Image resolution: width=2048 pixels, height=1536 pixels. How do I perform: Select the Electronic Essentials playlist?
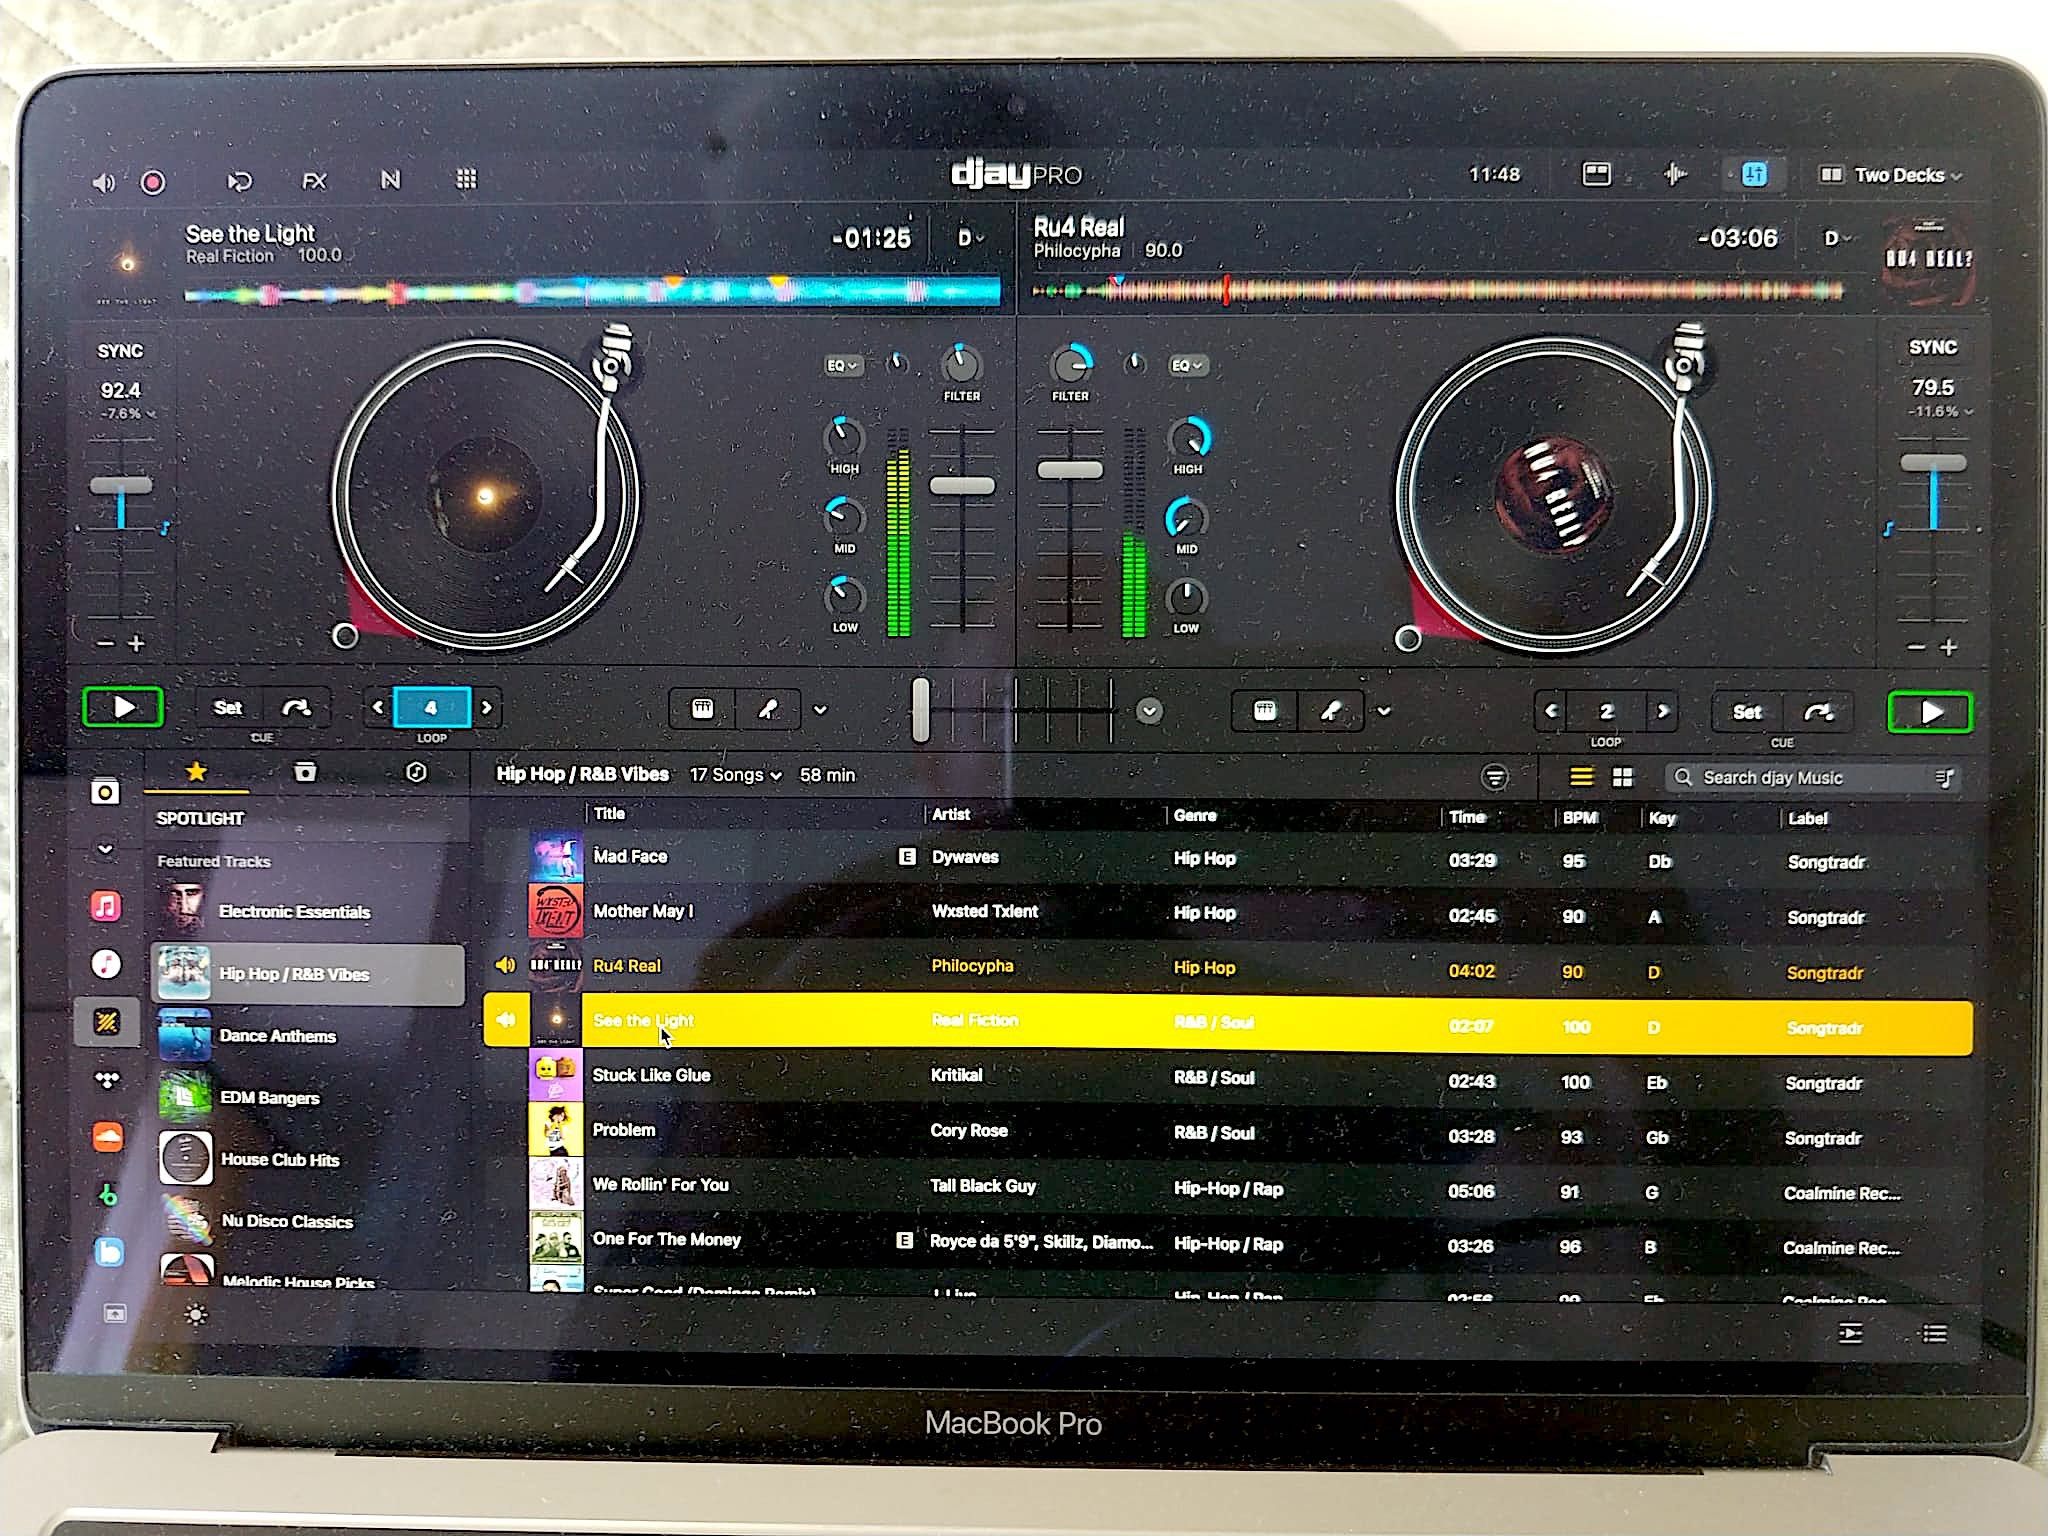pyautogui.click(x=307, y=911)
